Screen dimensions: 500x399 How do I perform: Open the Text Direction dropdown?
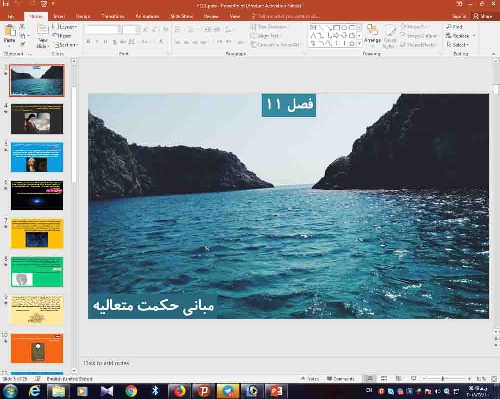[x=269, y=27]
